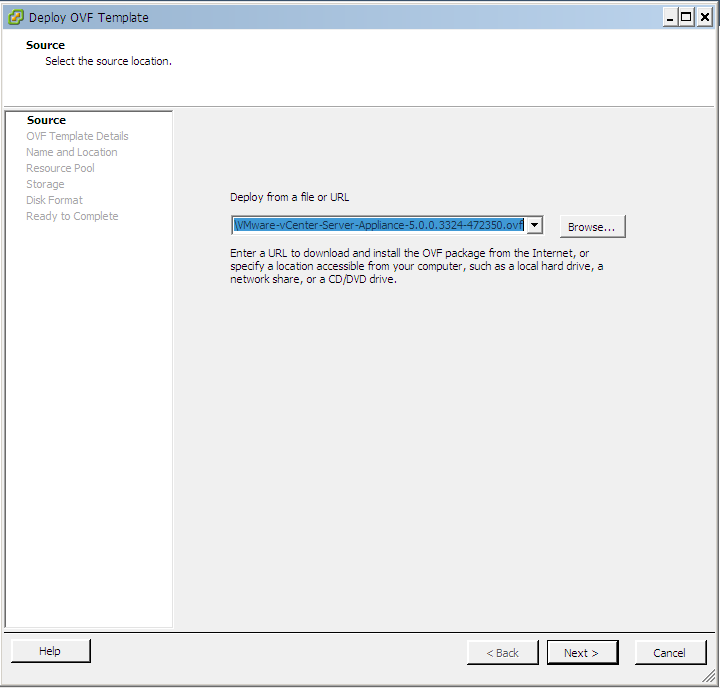This screenshot has width=720, height=688.
Task: Click into the OVF file path field
Action: click(x=379, y=225)
